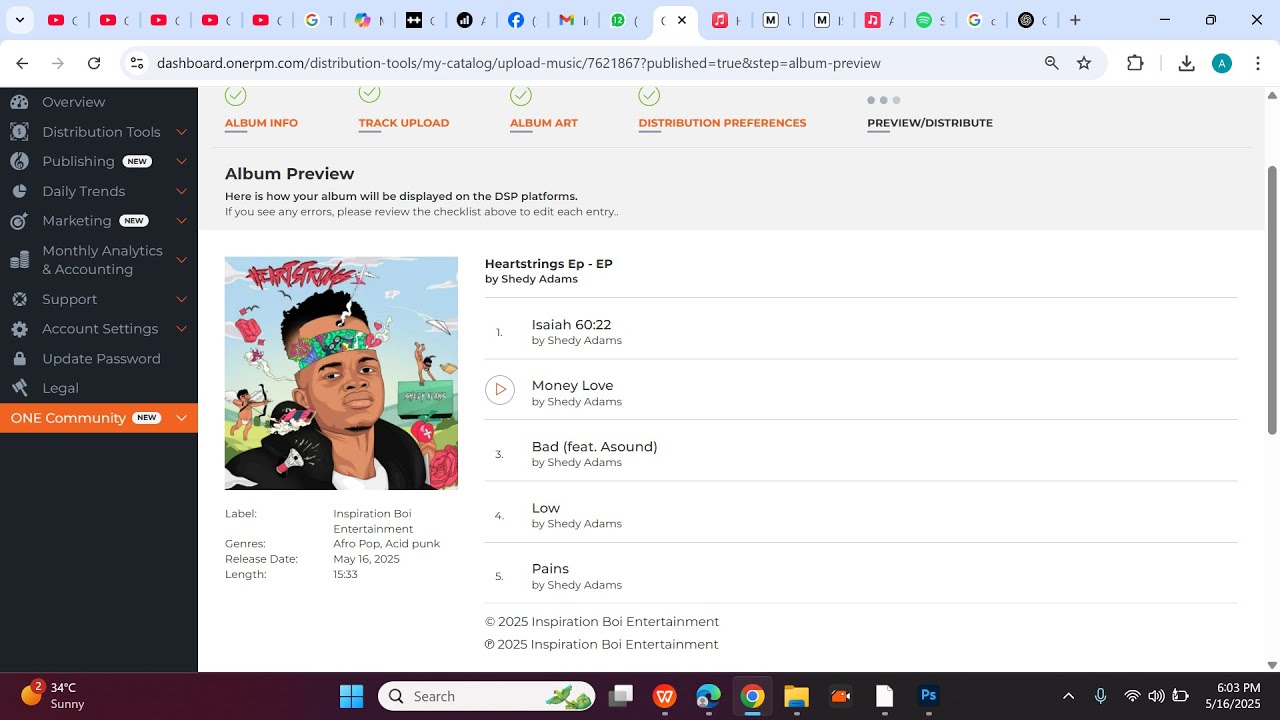Select the Update Password lock icon

click(20, 358)
